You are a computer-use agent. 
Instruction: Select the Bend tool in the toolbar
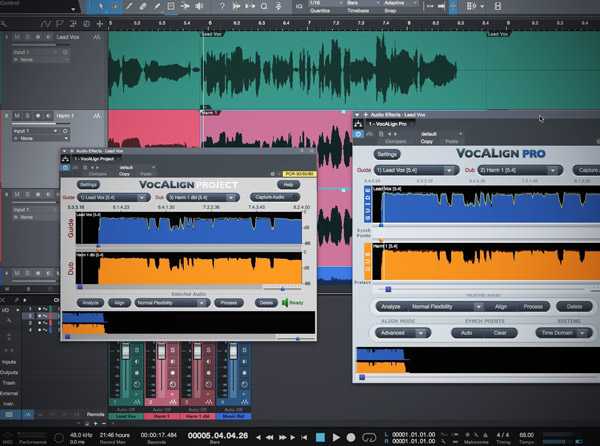(x=185, y=6)
